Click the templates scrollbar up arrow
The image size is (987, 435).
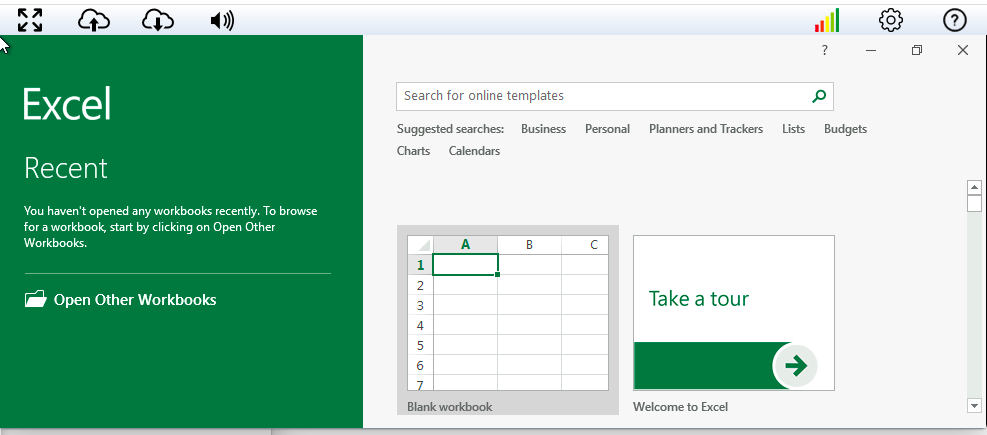point(974,188)
